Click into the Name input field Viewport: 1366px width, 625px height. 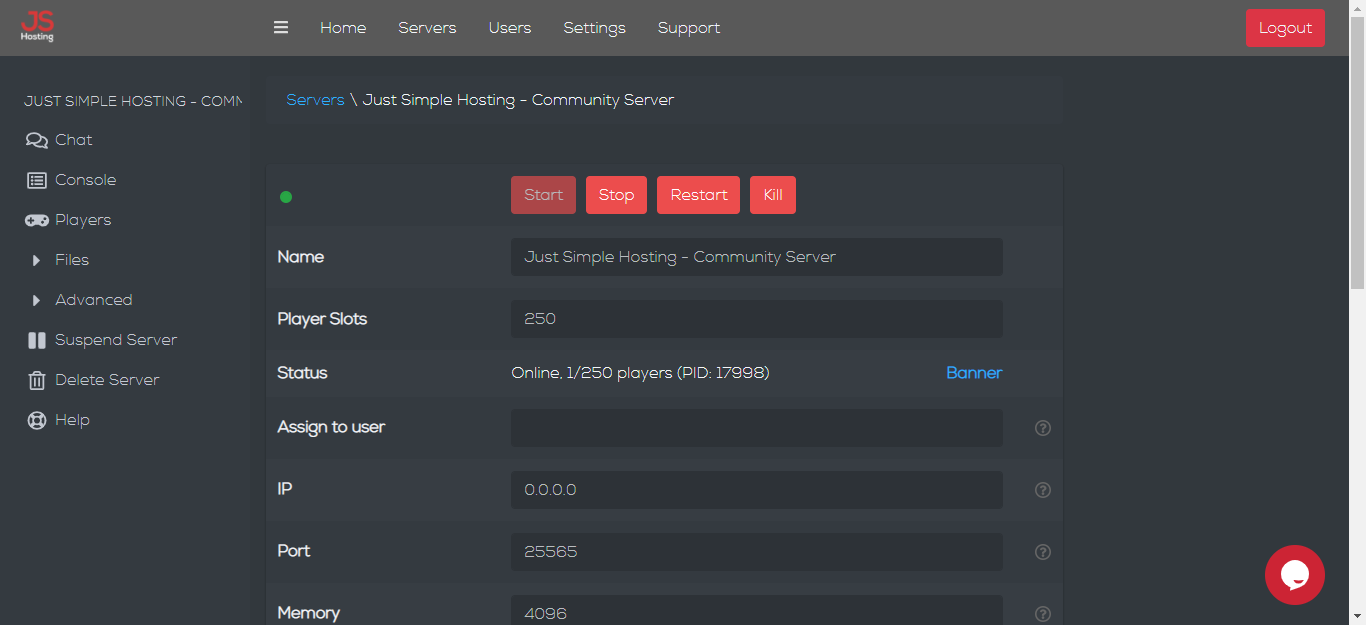[757, 257]
